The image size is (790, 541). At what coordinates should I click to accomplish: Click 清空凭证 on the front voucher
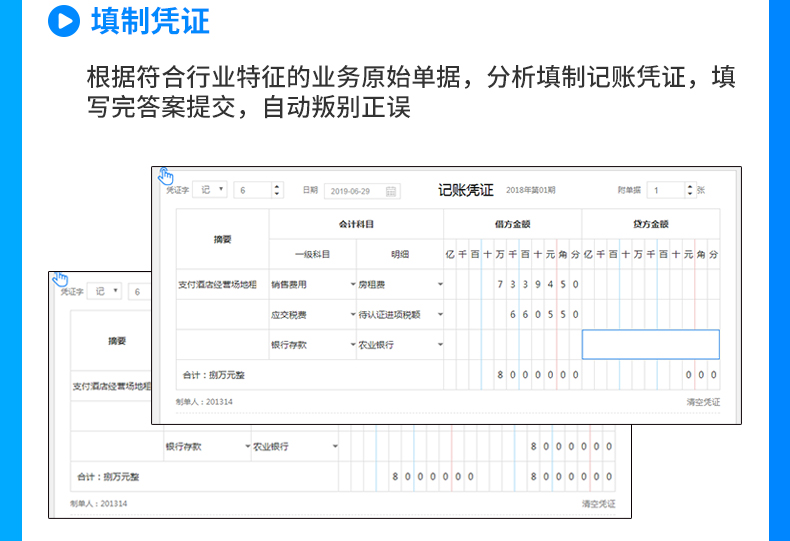click(x=701, y=402)
